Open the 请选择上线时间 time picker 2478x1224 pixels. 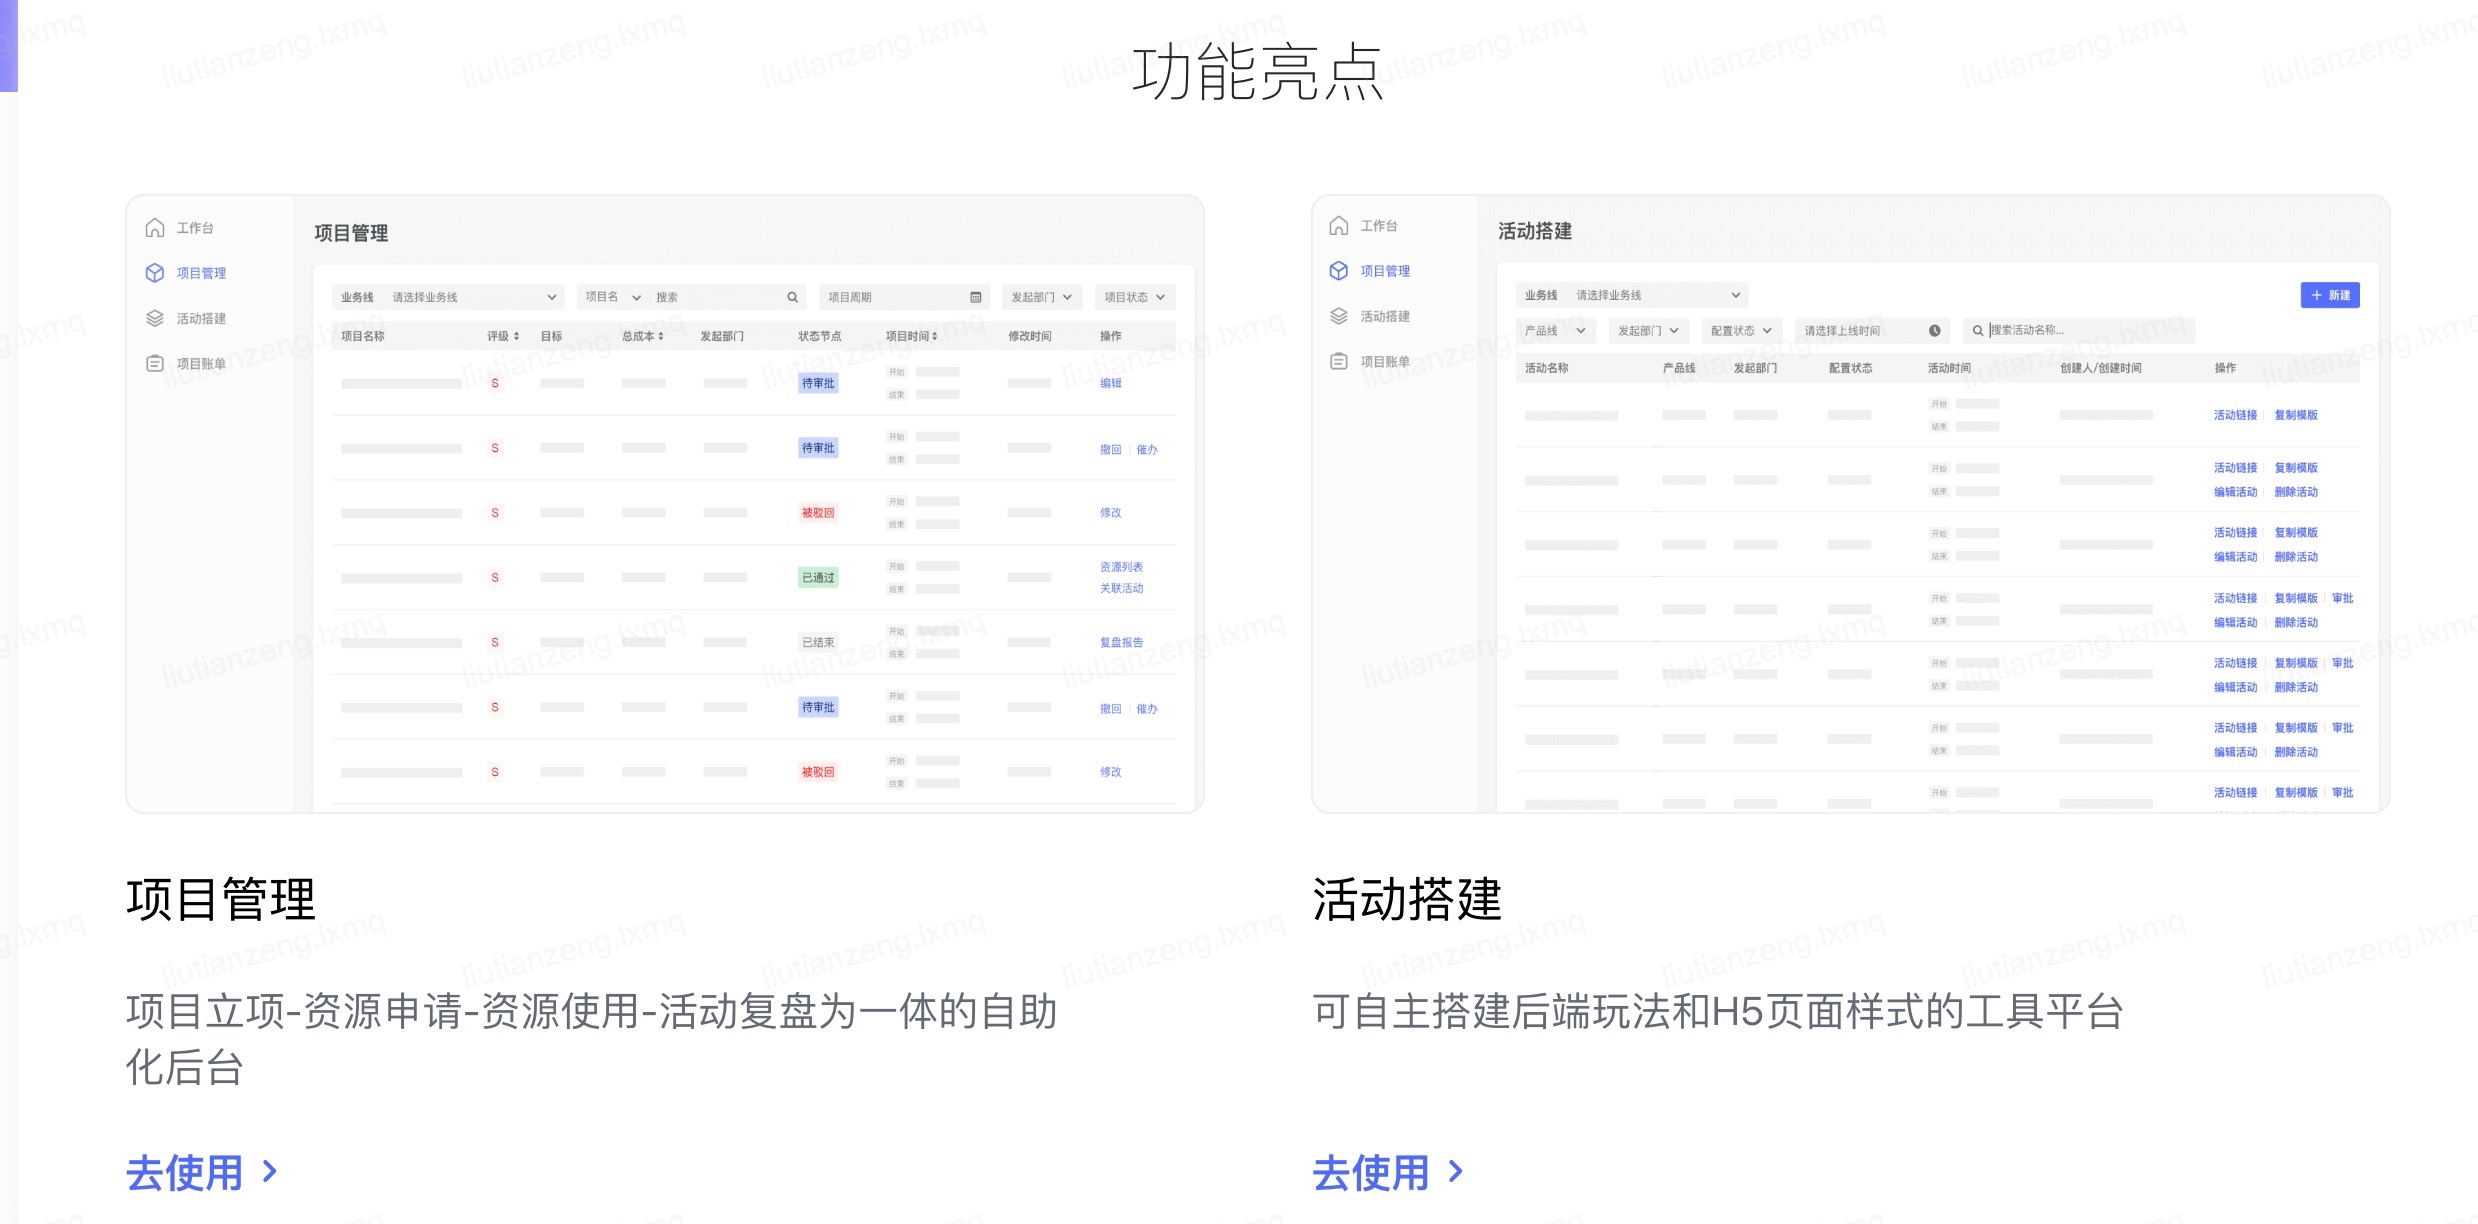coord(1873,331)
